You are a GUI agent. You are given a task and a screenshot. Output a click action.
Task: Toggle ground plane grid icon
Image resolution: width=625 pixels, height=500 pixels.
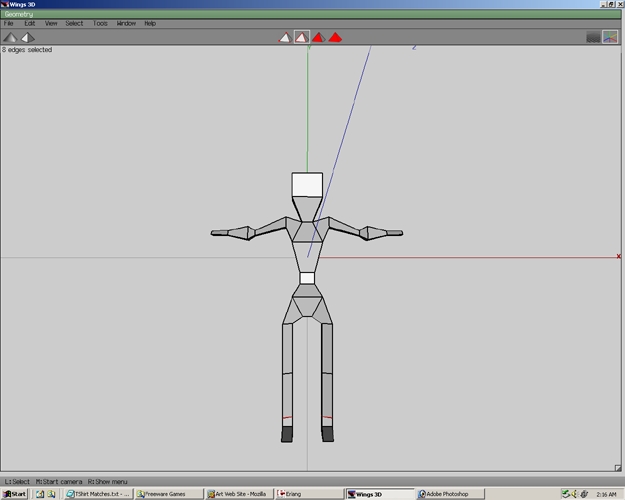click(x=593, y=37)
